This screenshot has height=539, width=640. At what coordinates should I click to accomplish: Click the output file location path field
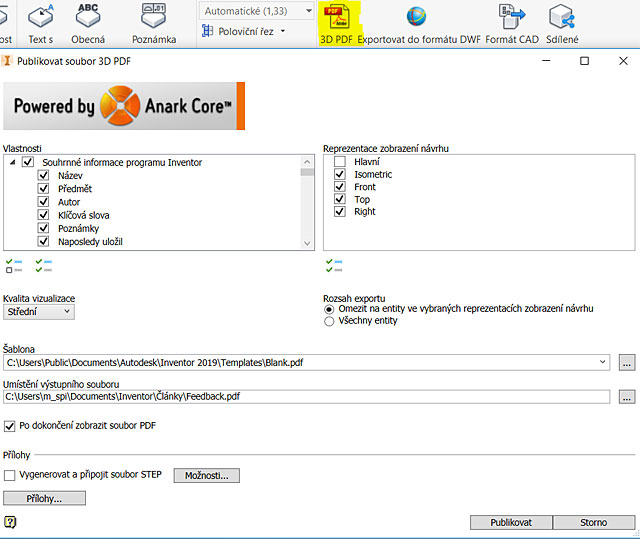(x=306, y=397)
